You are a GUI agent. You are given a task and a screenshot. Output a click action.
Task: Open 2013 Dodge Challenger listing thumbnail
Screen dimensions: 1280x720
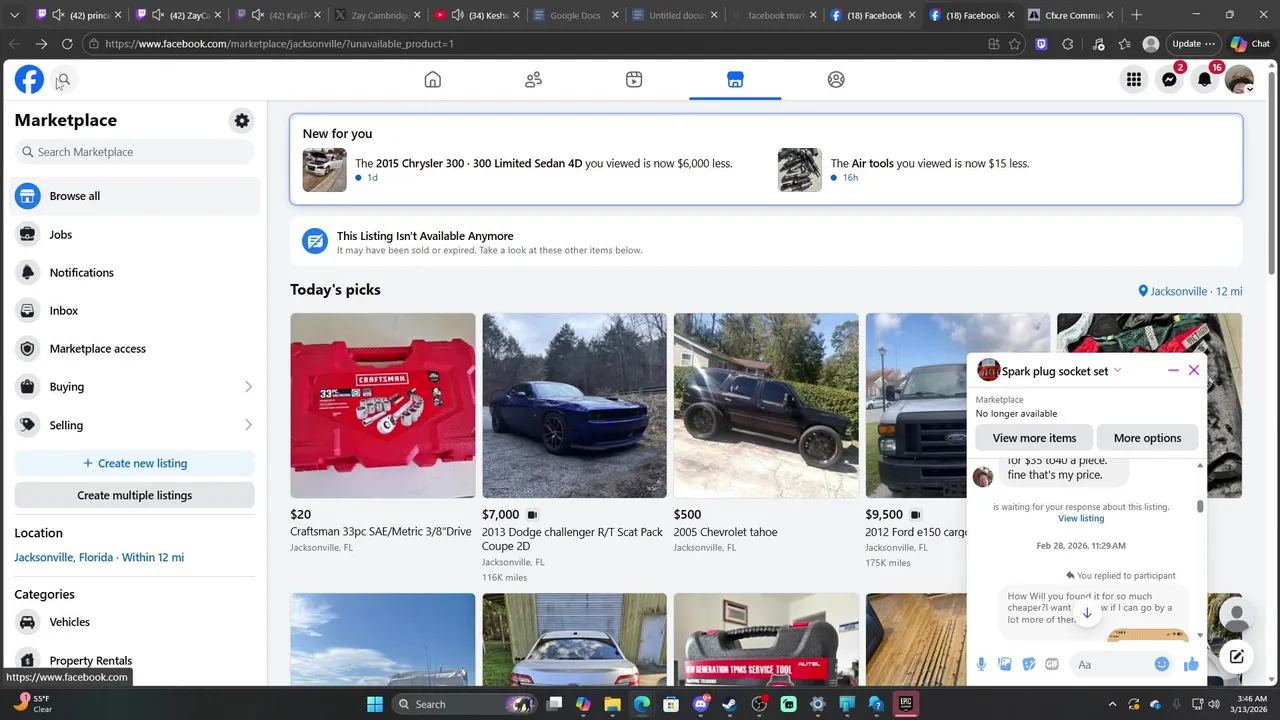[574, 405]
